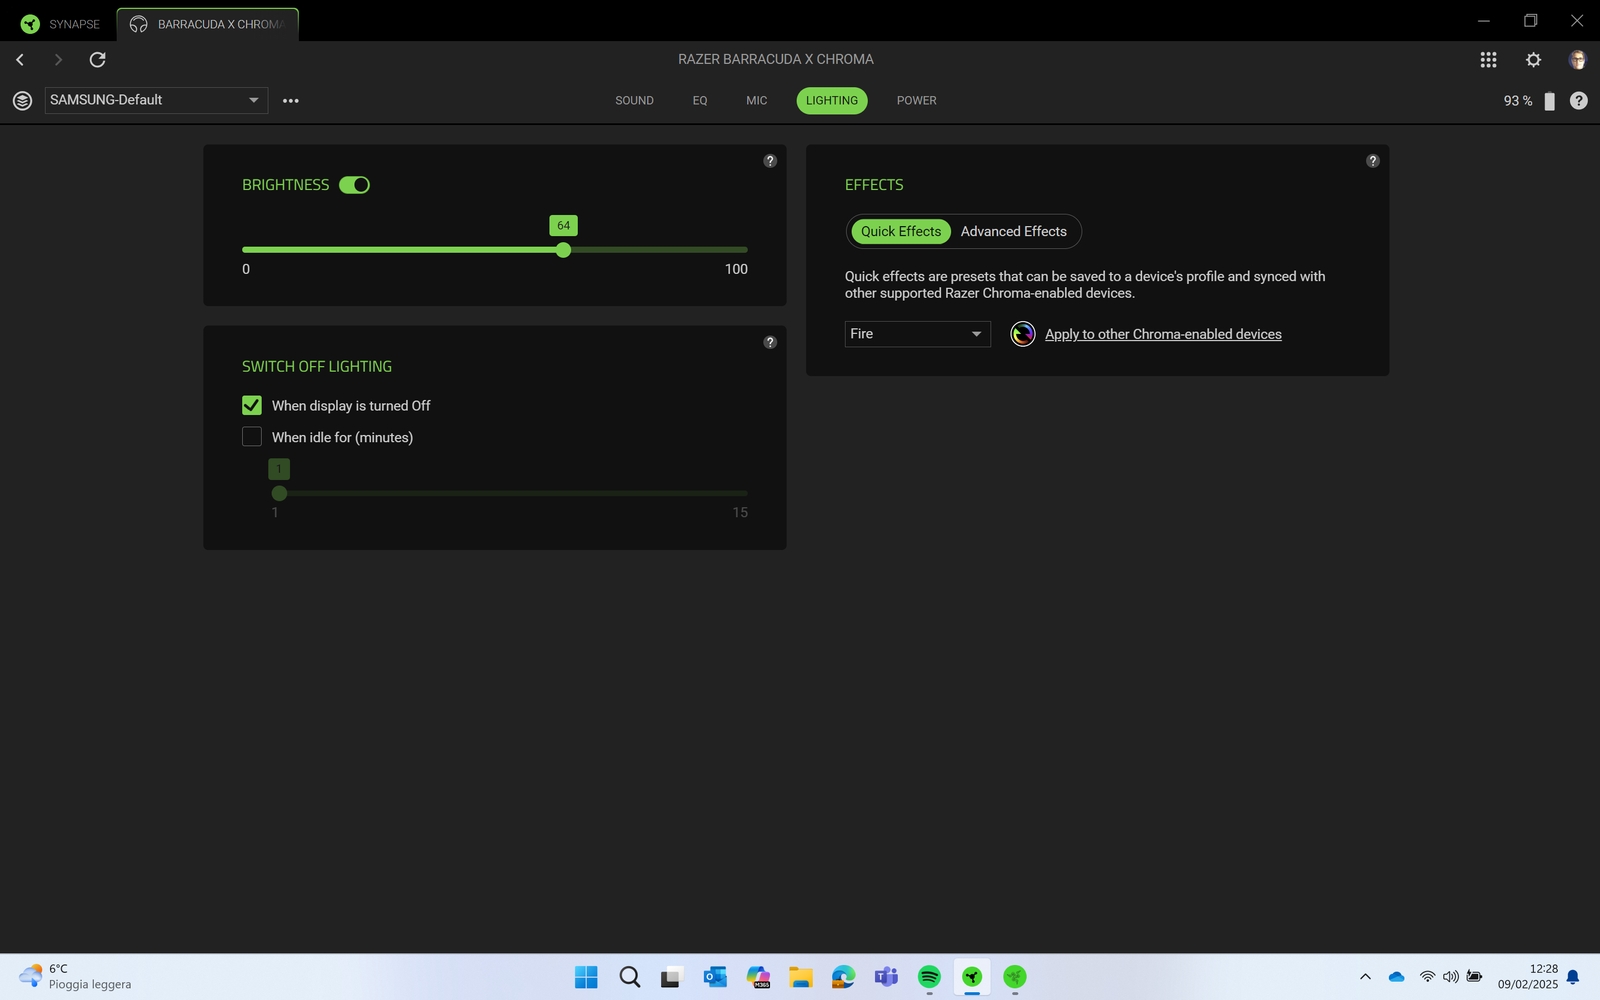
Task: Click the Razer taskbar icon beside Spotify
Action: coord(972,977)
